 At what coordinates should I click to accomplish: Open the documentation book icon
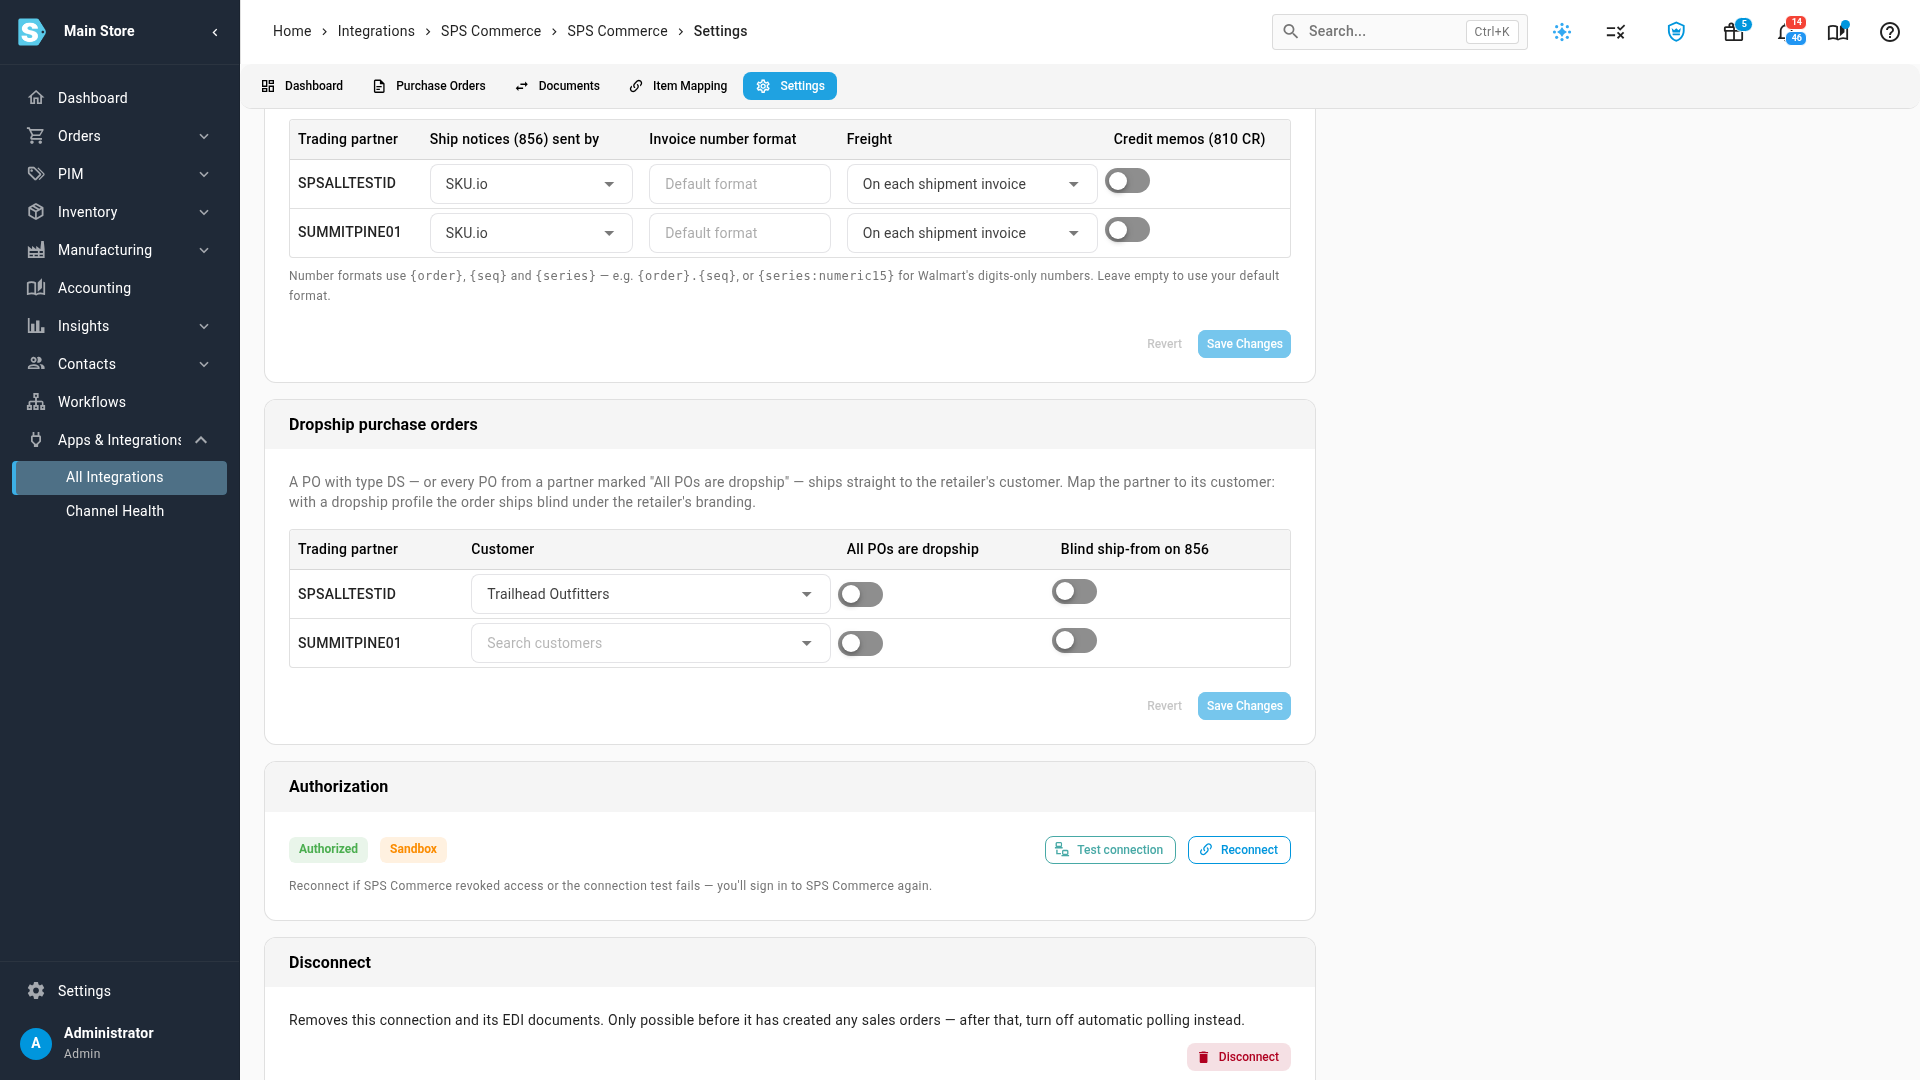(x=1838, y=32)
